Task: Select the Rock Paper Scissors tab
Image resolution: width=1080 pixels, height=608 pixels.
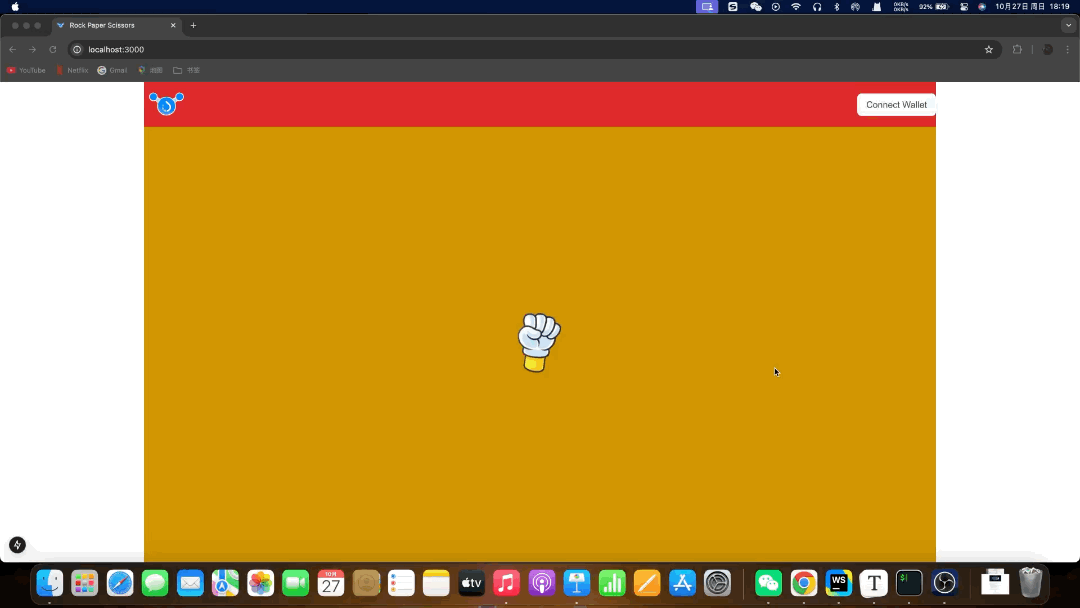Action: 117,25
